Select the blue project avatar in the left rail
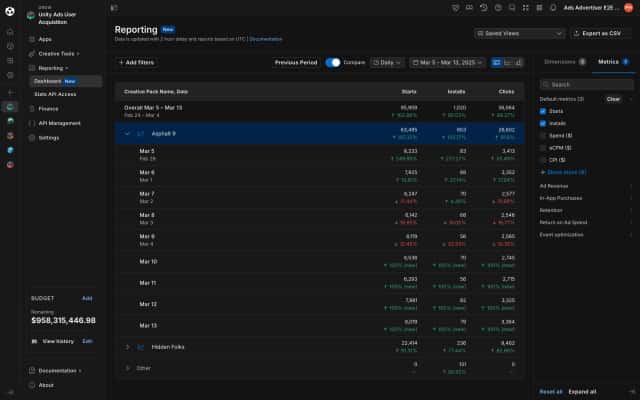 pyautogui.click(x=11, y=150)
